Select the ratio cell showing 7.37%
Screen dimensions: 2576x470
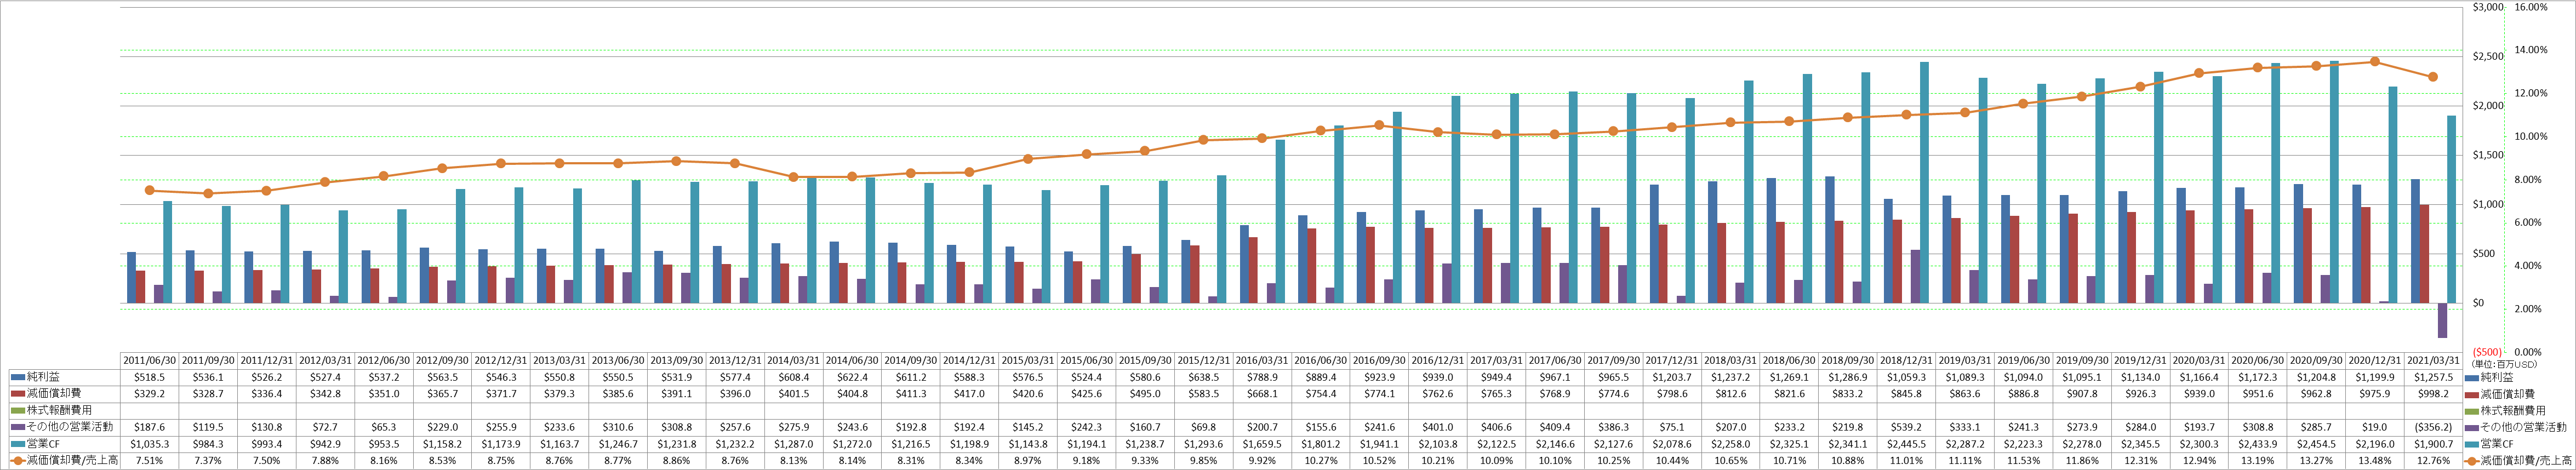(208, 460)
